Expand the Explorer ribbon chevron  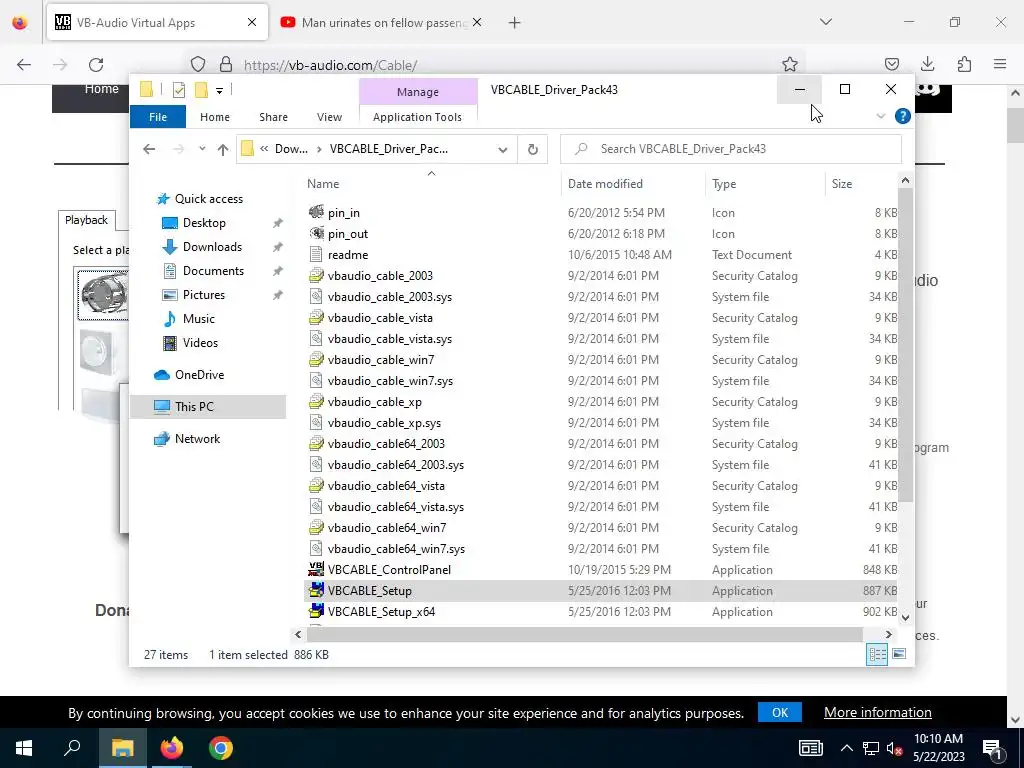coord(880,116)
